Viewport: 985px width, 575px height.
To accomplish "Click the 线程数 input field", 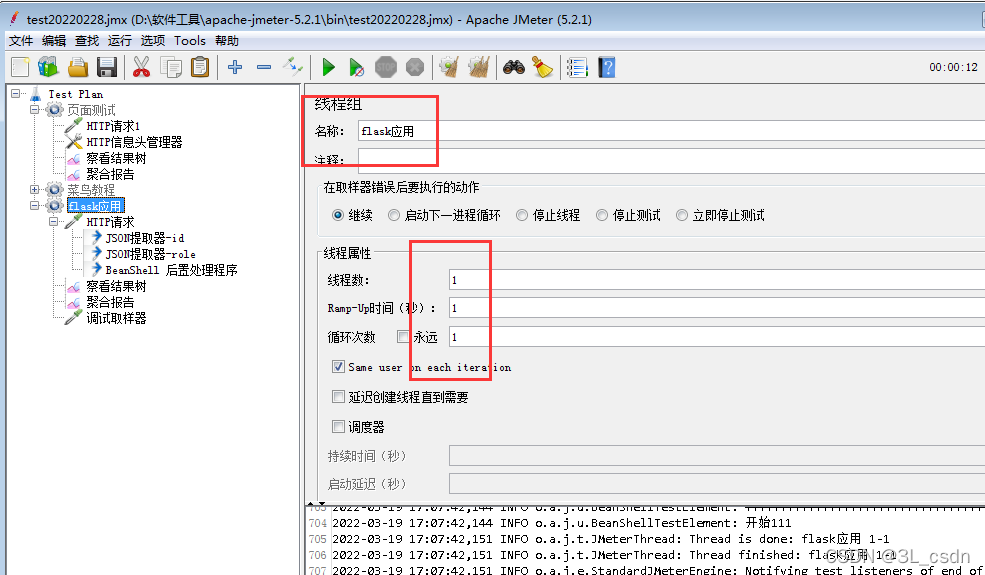I will [717, 280].
